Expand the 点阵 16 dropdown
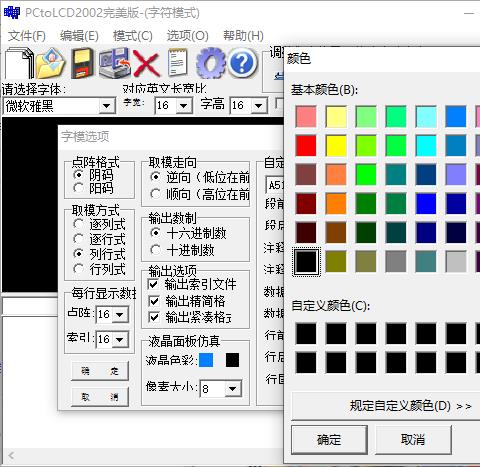The image size is (480, 467). coord(120,314)
